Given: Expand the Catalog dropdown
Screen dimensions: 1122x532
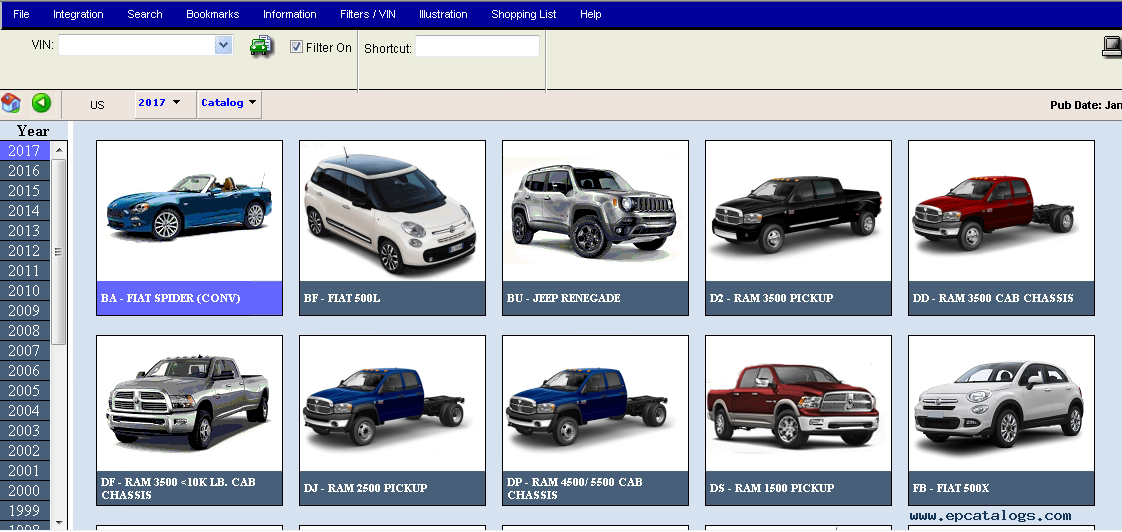Looking at the screenshot, I should tap(229, 102).
